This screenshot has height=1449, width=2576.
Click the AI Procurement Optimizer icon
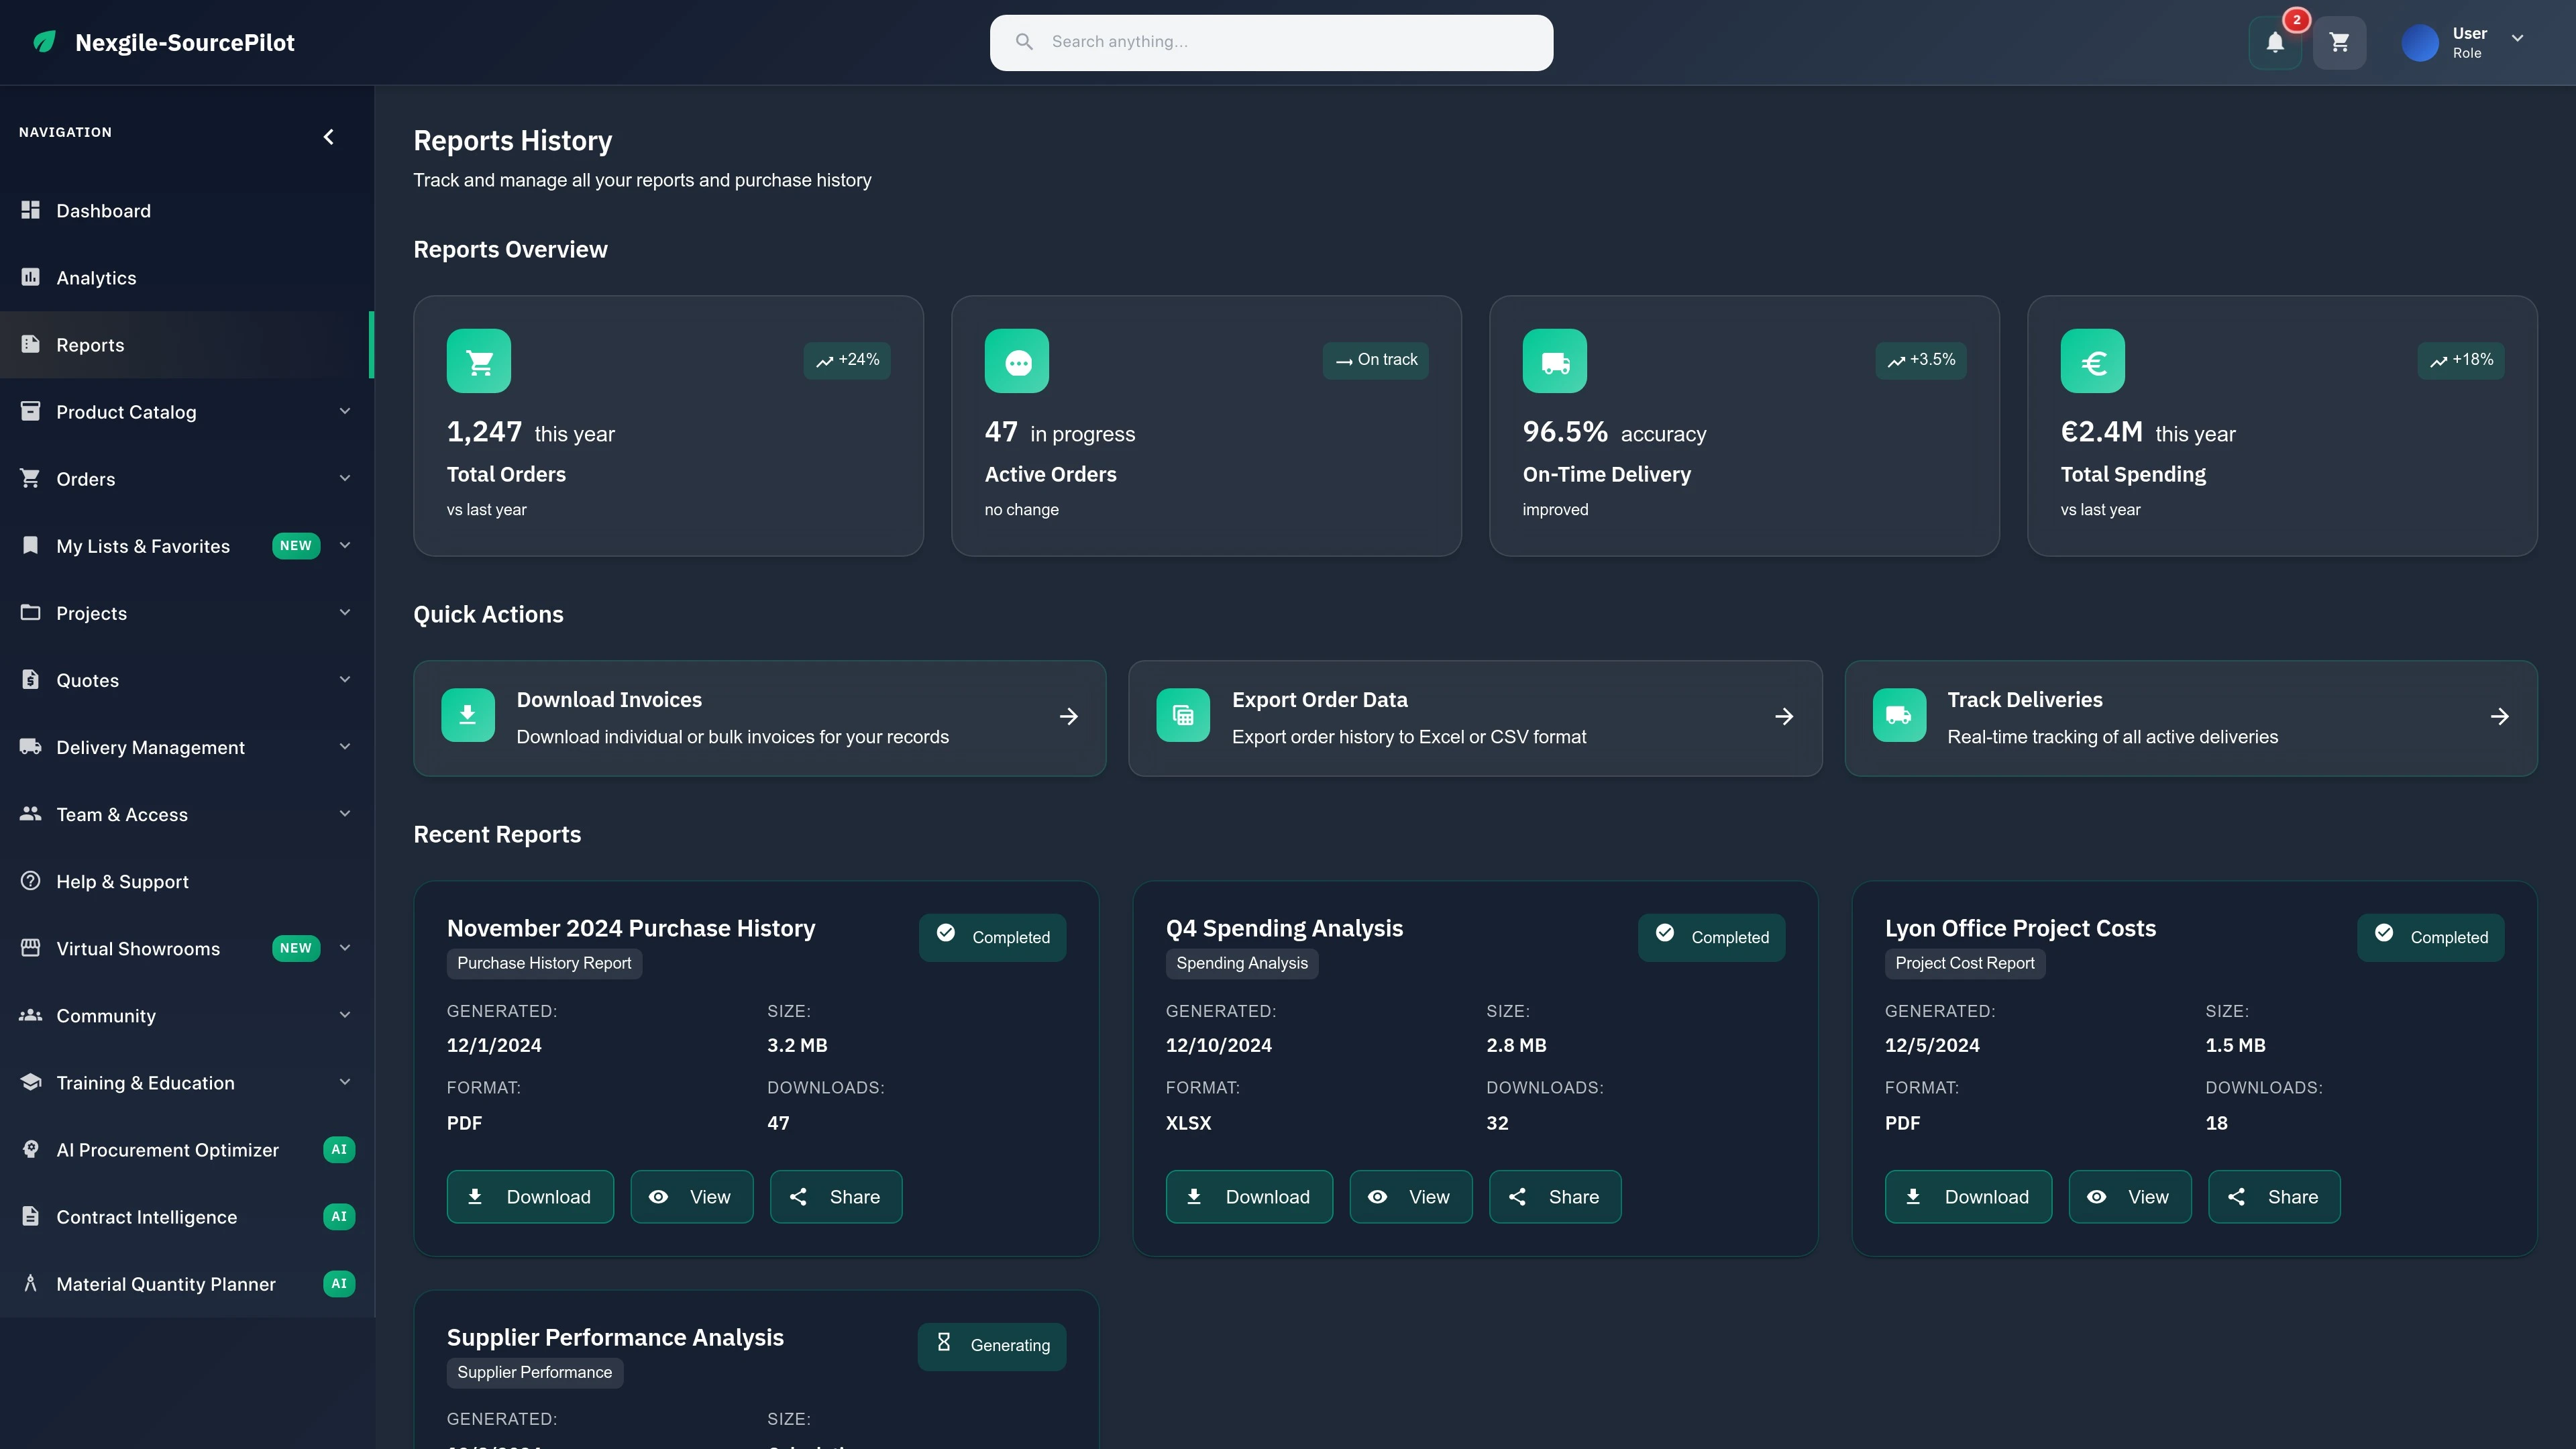[x=30, y=1149]
